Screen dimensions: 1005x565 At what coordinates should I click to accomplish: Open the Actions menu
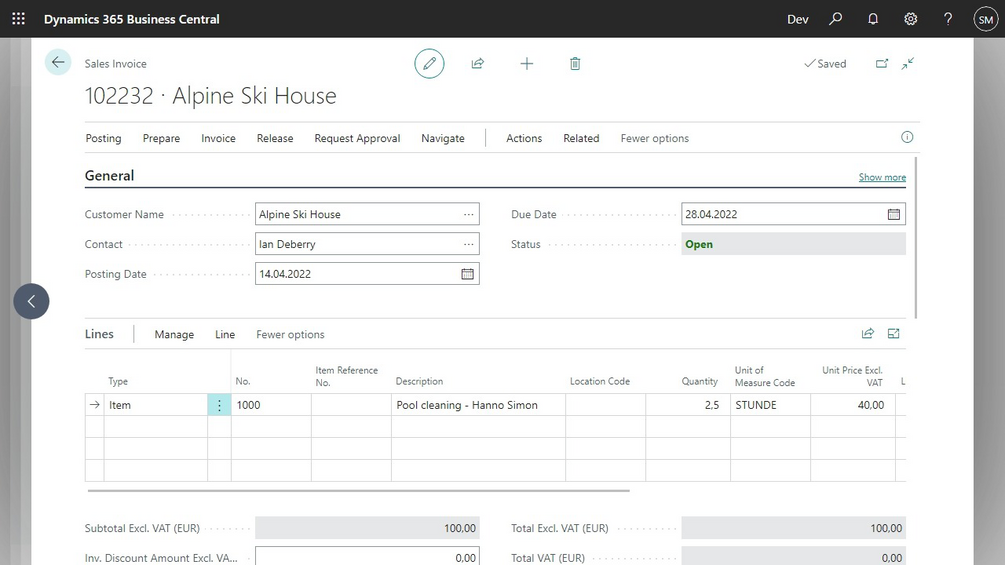[524, 138]
